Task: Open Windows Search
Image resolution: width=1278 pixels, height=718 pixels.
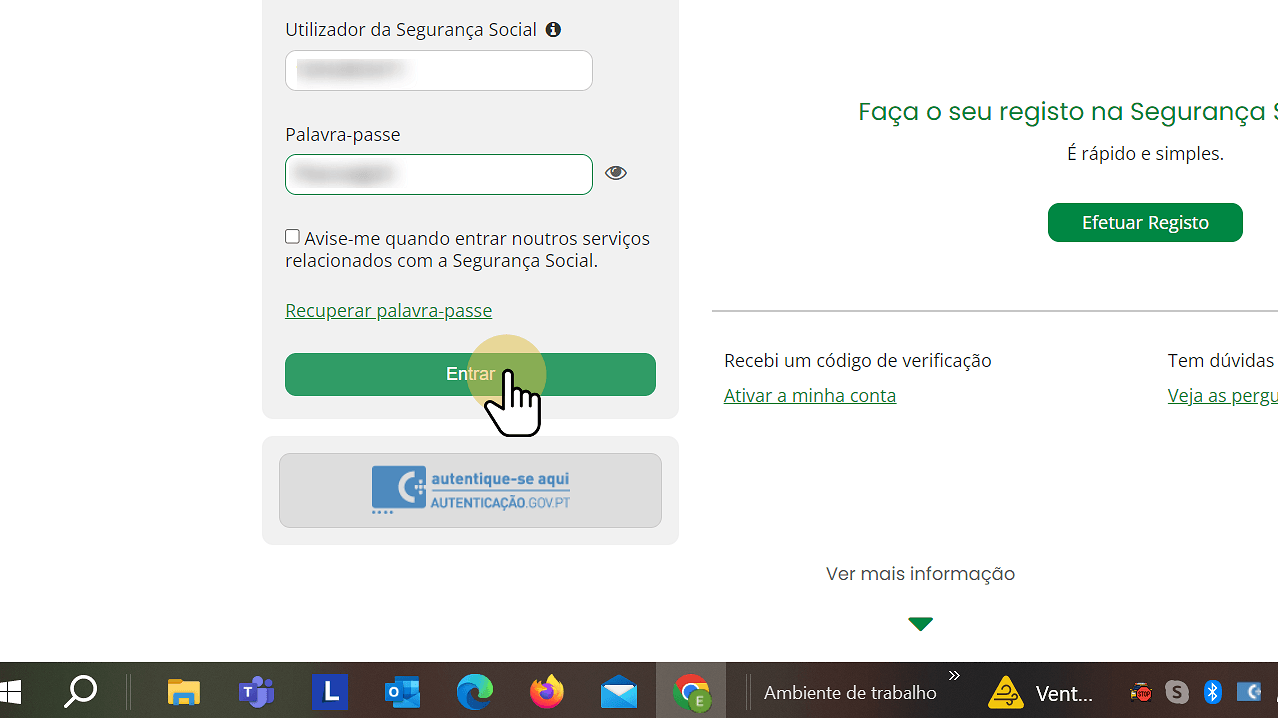Action: click(x=80, y=691)
